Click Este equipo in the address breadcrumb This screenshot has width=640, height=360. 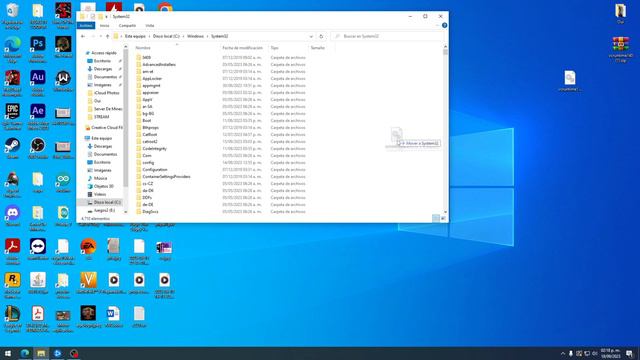click(135, 36)
